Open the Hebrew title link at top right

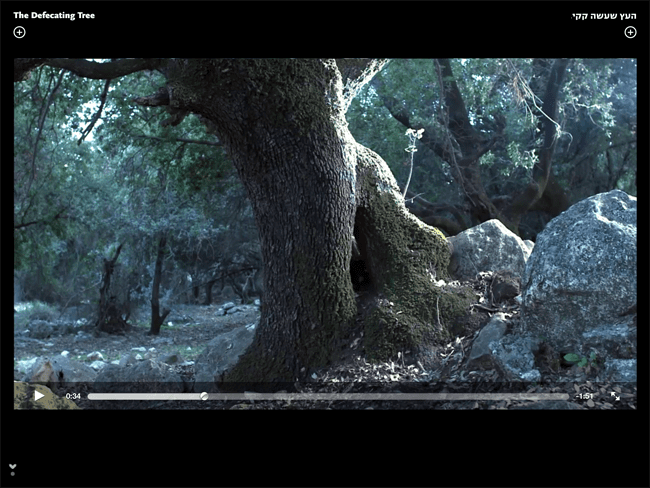tap(604, 15)
